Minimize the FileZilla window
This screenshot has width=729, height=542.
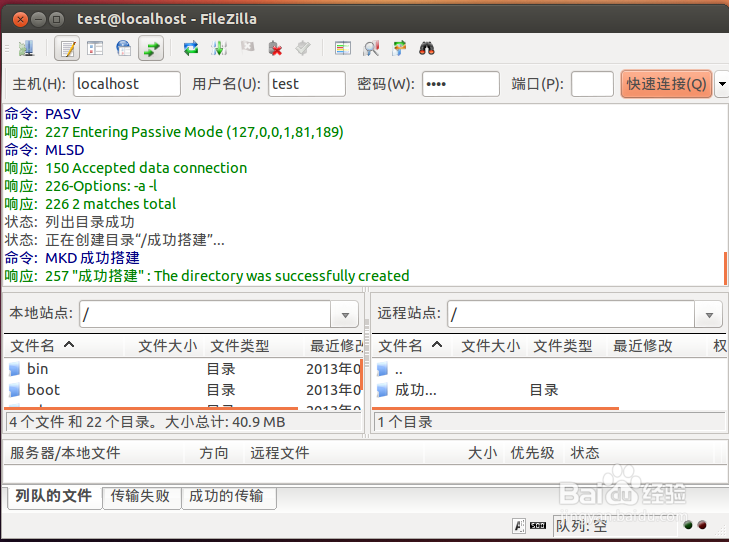tap(38, 20)
